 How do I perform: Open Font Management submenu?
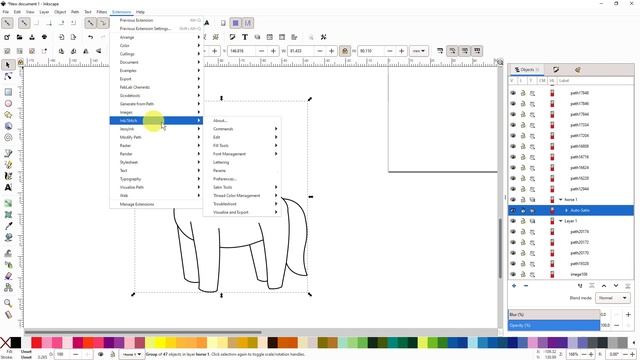click(x=242, y=154)
